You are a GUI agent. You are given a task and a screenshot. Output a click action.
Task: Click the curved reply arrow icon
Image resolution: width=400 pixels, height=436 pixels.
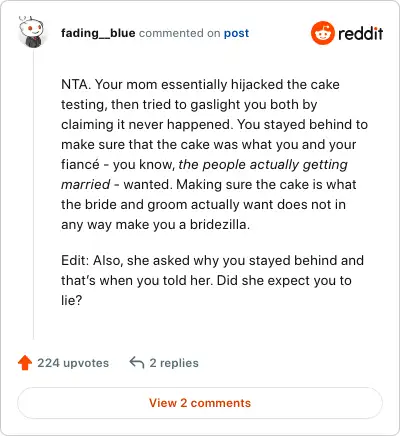(137, 362)
